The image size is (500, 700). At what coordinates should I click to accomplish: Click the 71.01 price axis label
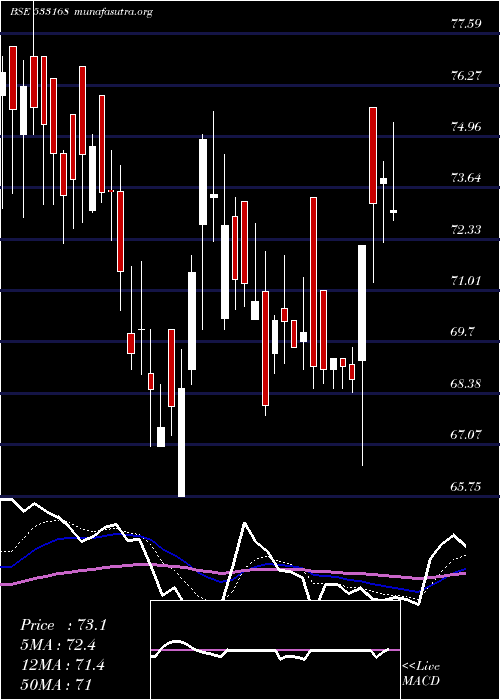[467, 281]
